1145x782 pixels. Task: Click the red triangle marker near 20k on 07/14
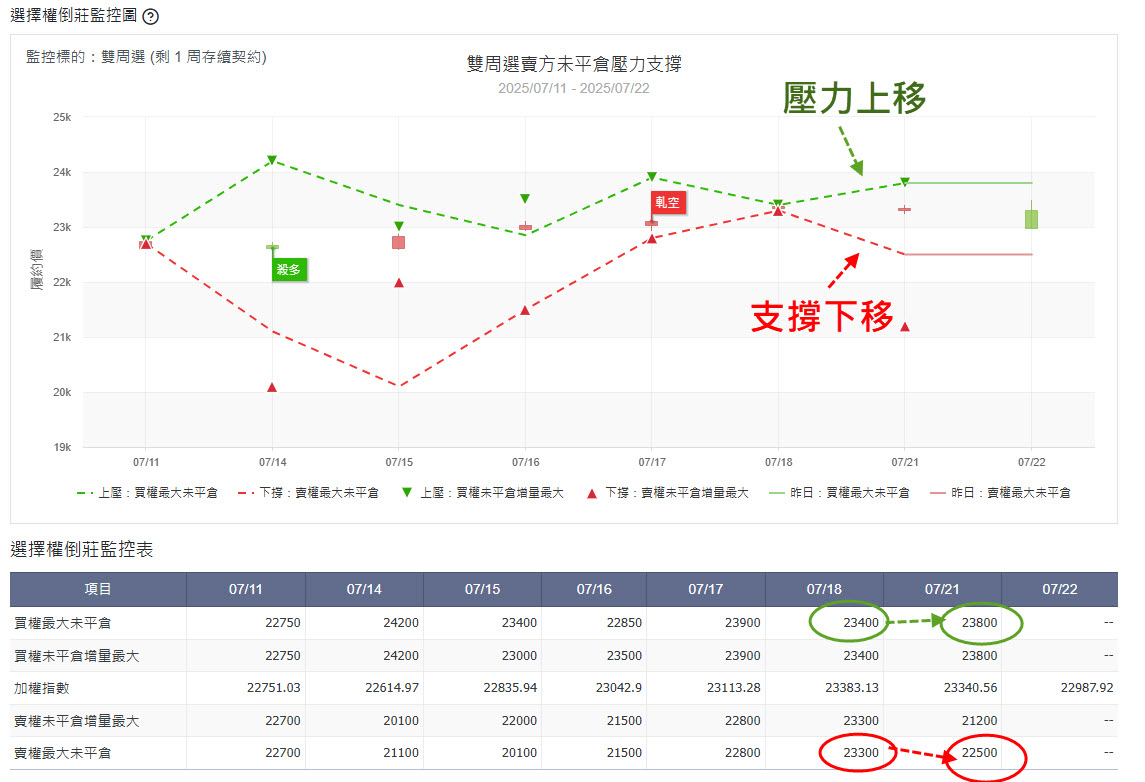(272, 387)
